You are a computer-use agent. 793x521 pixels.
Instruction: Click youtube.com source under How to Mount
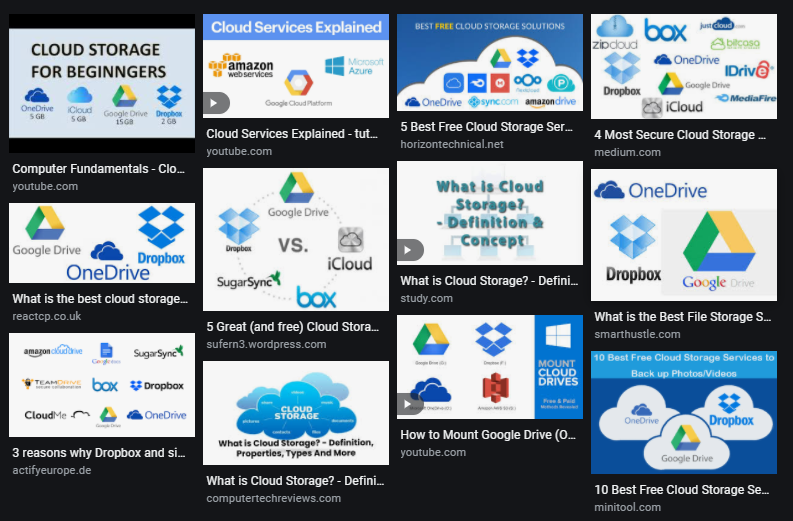point(433,453)
